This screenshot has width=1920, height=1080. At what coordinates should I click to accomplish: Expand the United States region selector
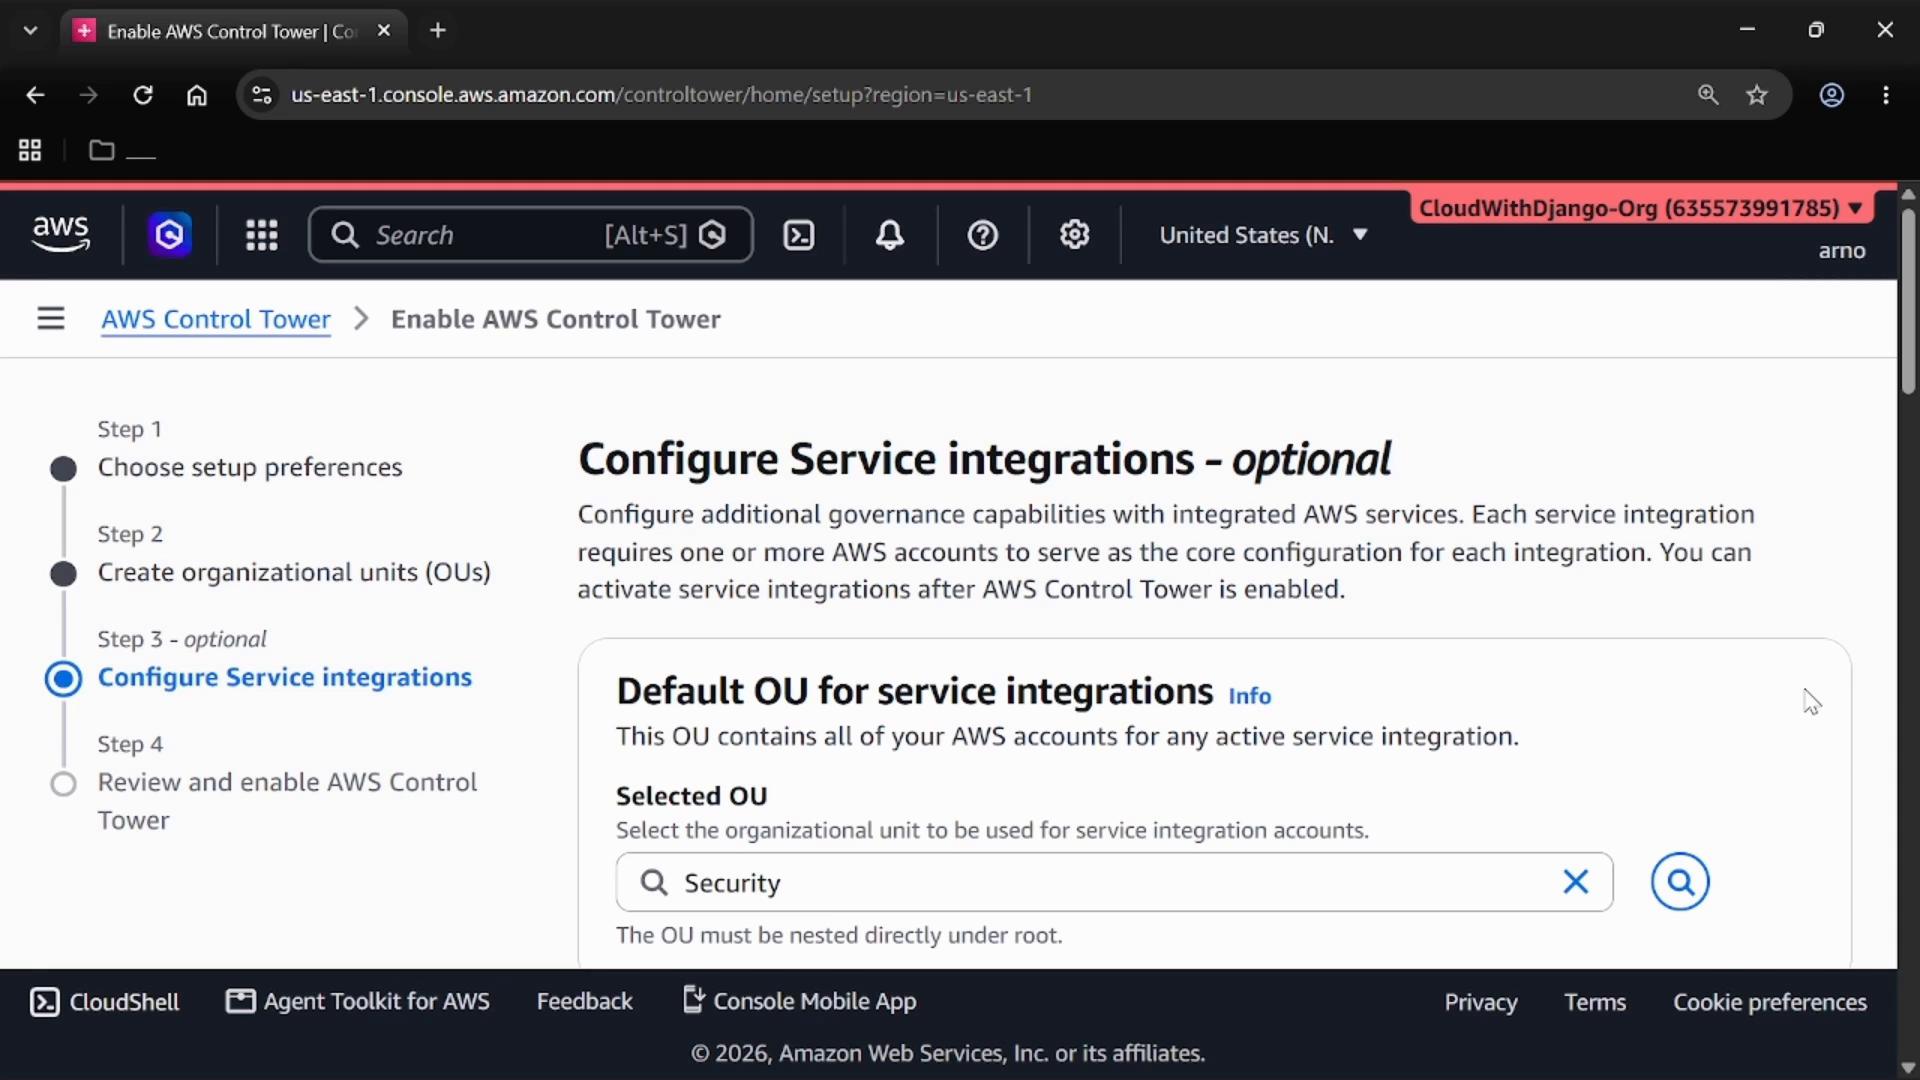(x=1263, y=235)
